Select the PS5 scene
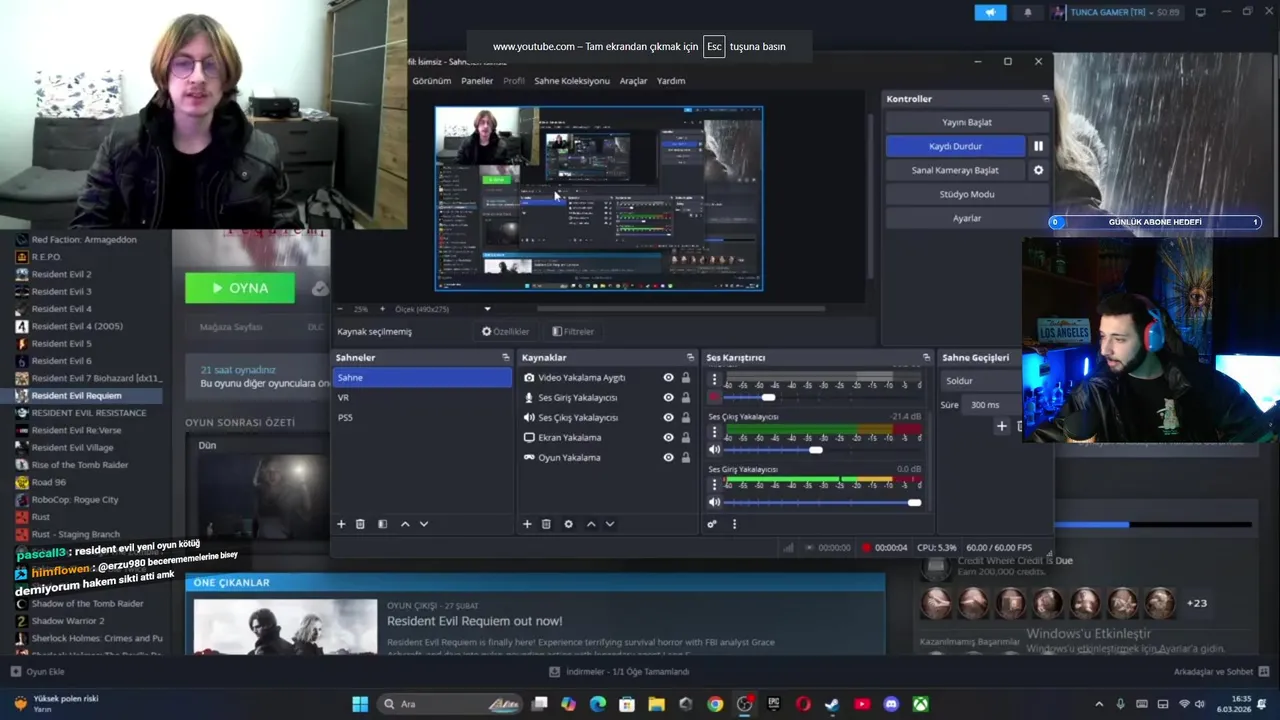1280x720 pixels. click(x=422, y=418)
